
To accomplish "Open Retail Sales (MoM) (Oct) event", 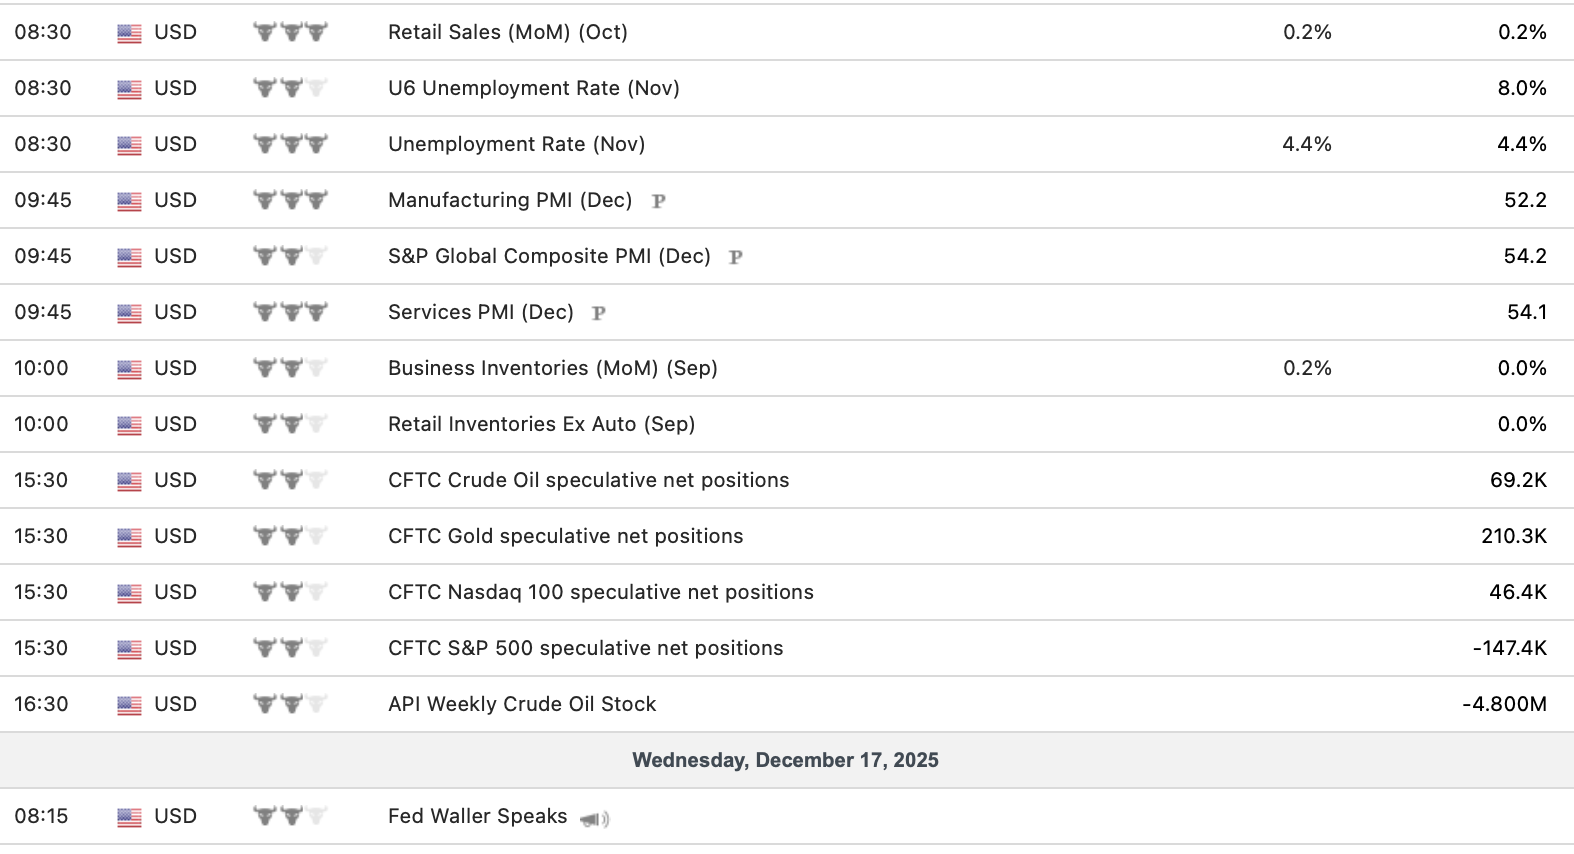I will [507, 32].
